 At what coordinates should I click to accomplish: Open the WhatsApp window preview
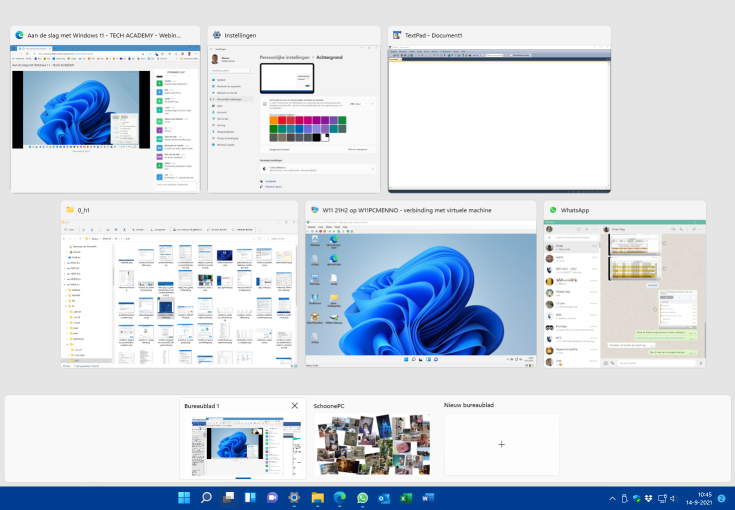(x=625, y=284)
